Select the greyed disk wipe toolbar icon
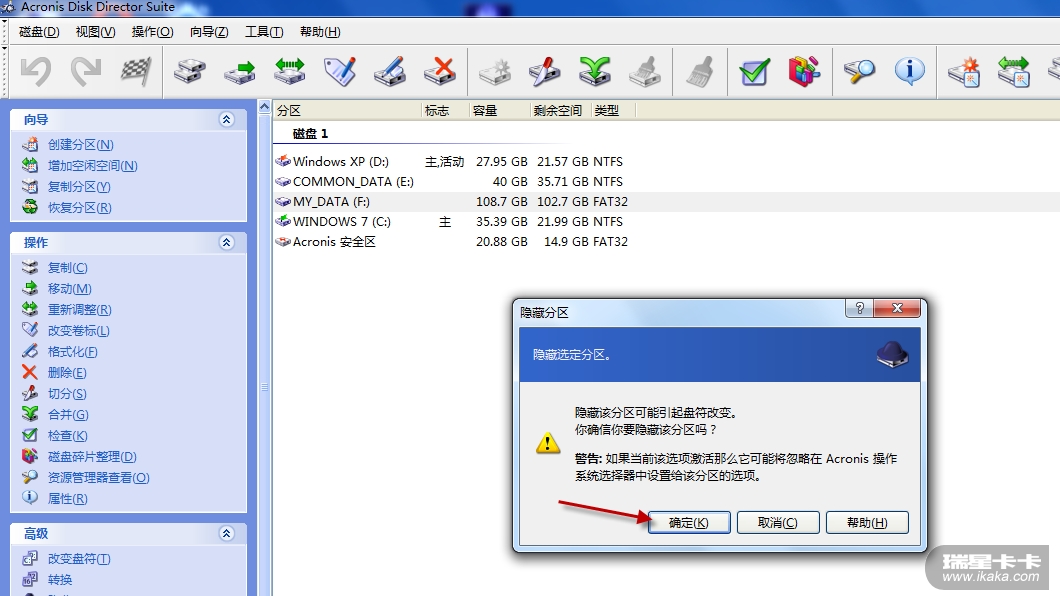 click(645, 71)
